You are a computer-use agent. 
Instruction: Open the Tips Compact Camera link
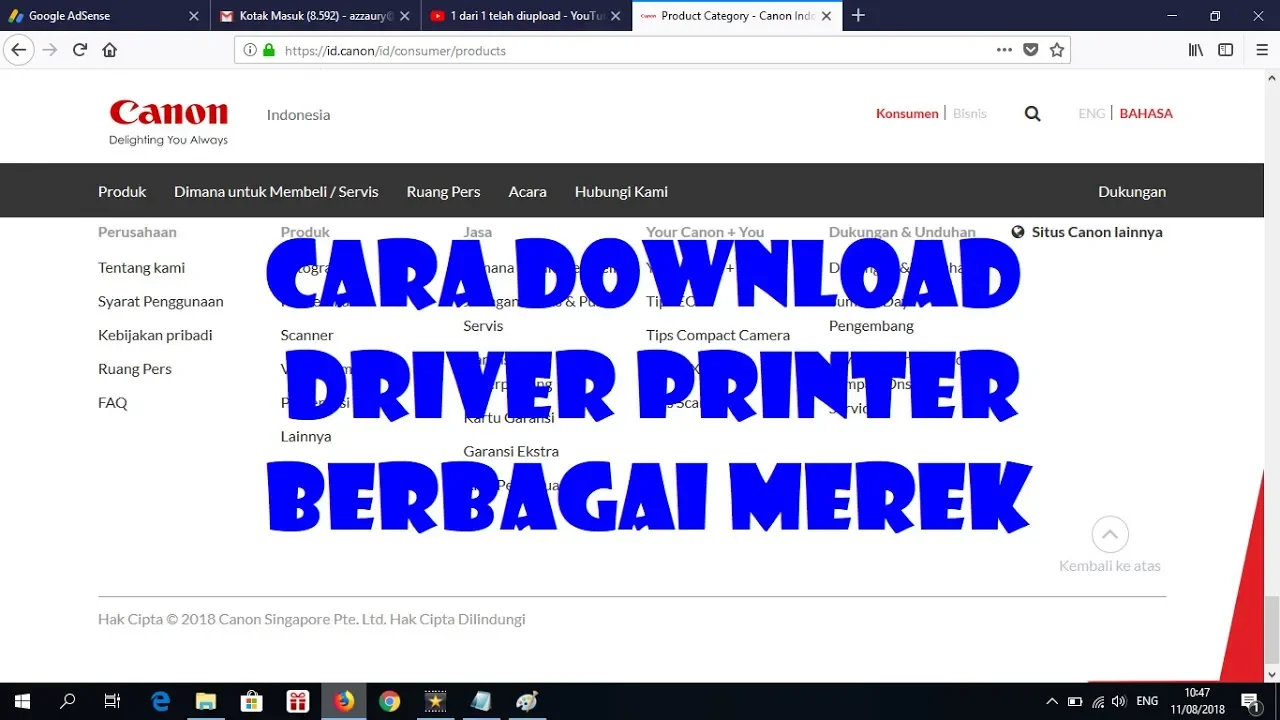pos(718,335)
